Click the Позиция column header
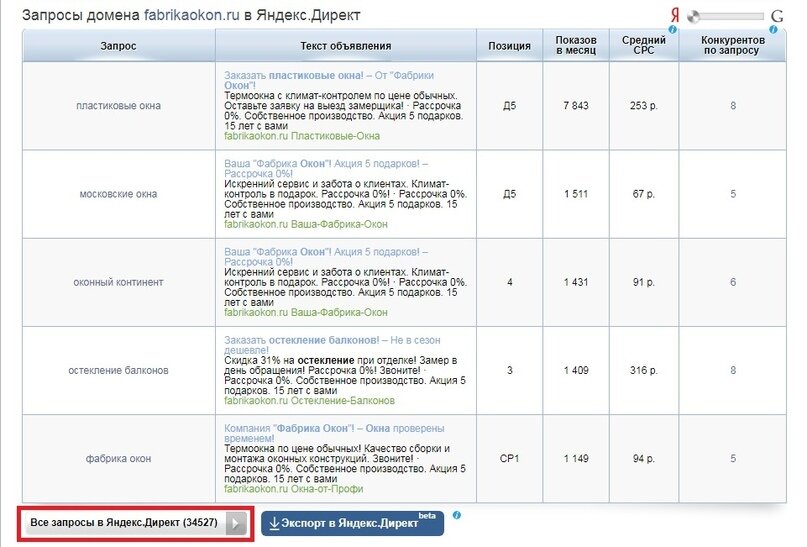This screenshot has width=807, height=547. pos(510,46)
